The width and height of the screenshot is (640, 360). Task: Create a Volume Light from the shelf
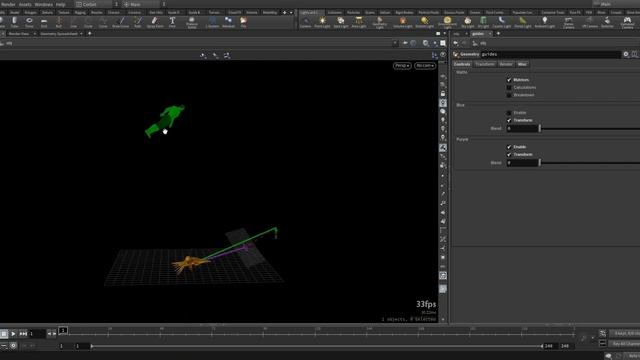pyautogui.click(x=403, y=22)
